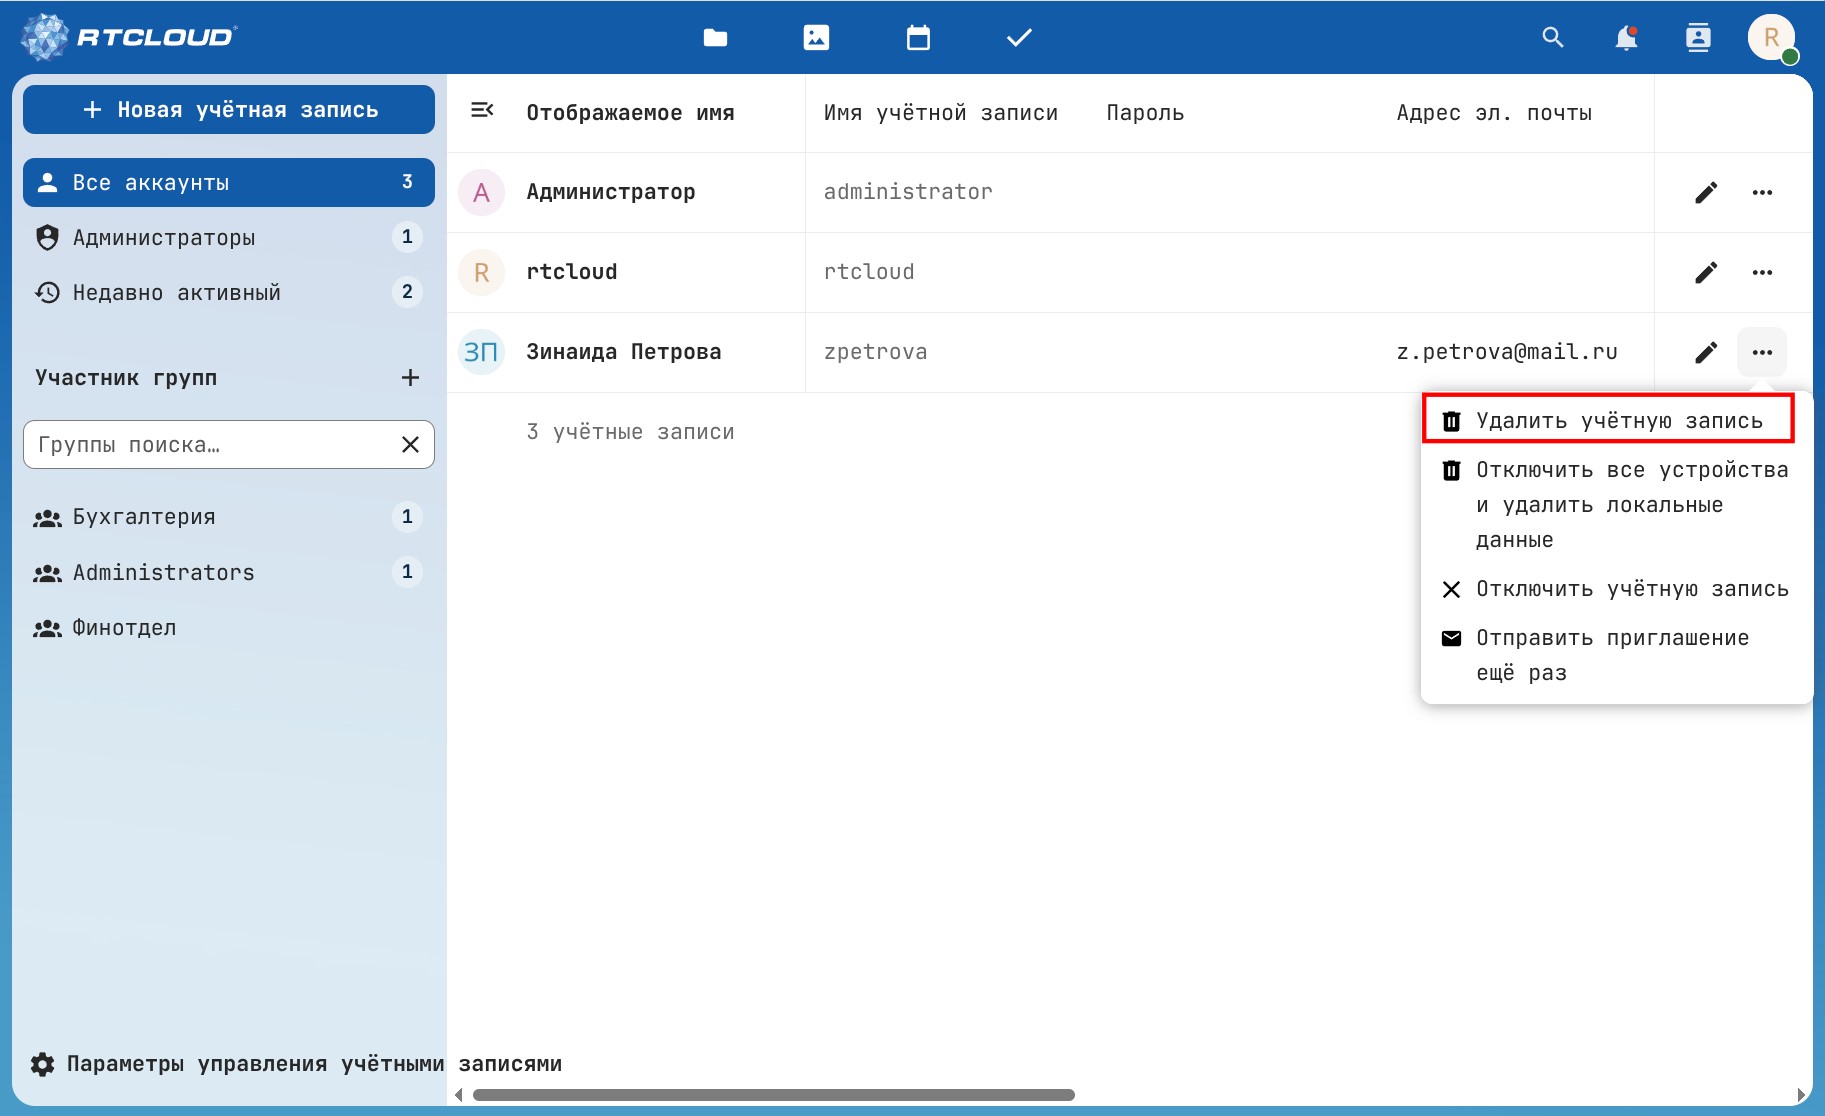Image resolution: width=1825 pixels, height=1116 pixels.
Task: Click Новая учётная запись button
Action: click(229, 110)
